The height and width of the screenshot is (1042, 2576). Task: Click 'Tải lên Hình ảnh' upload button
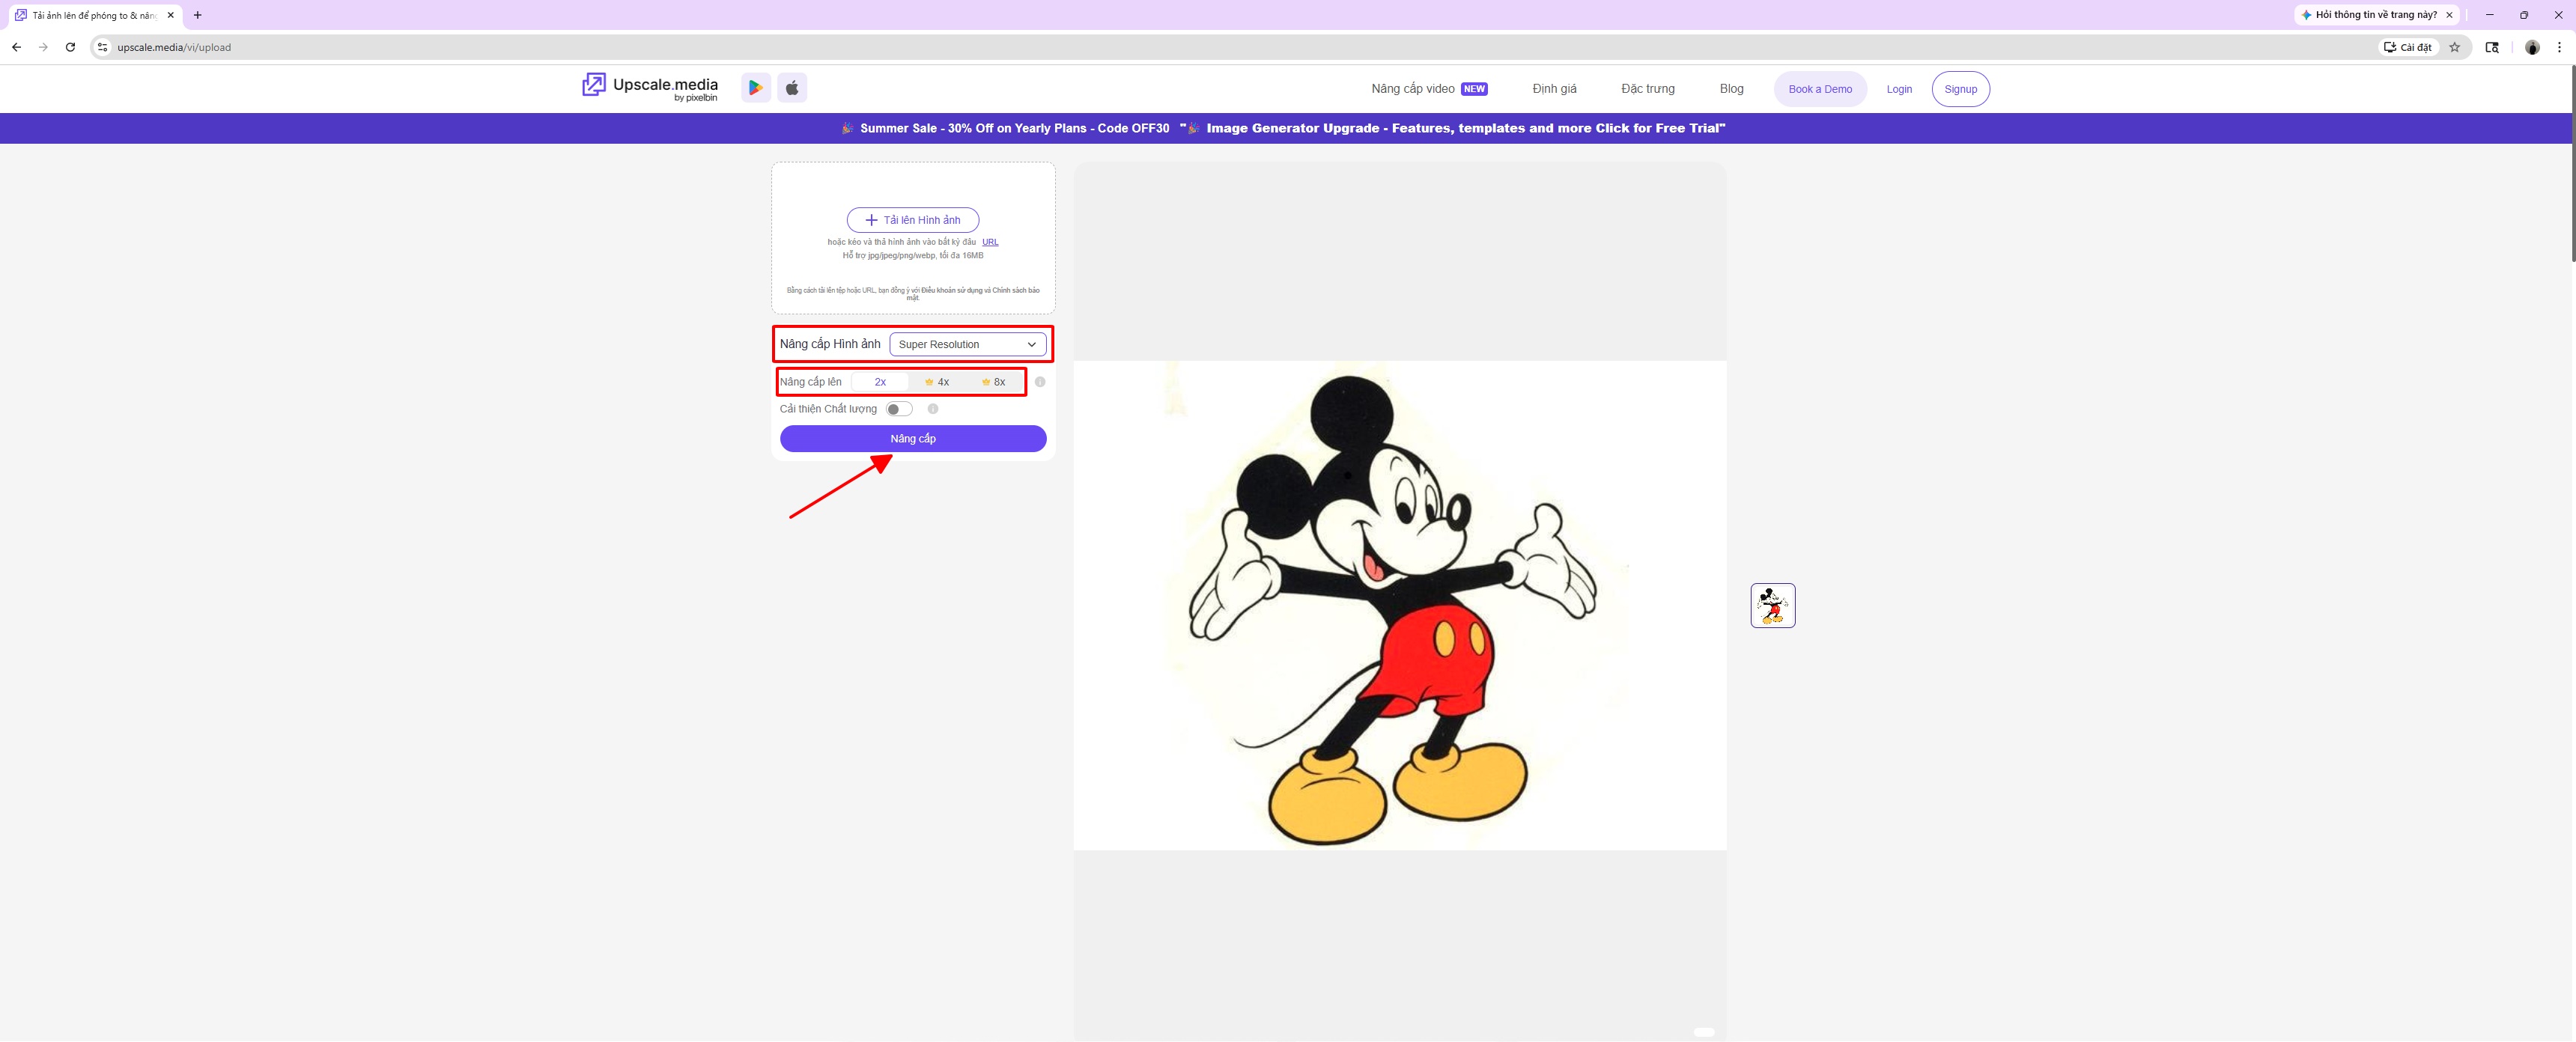tap(912, 220)
